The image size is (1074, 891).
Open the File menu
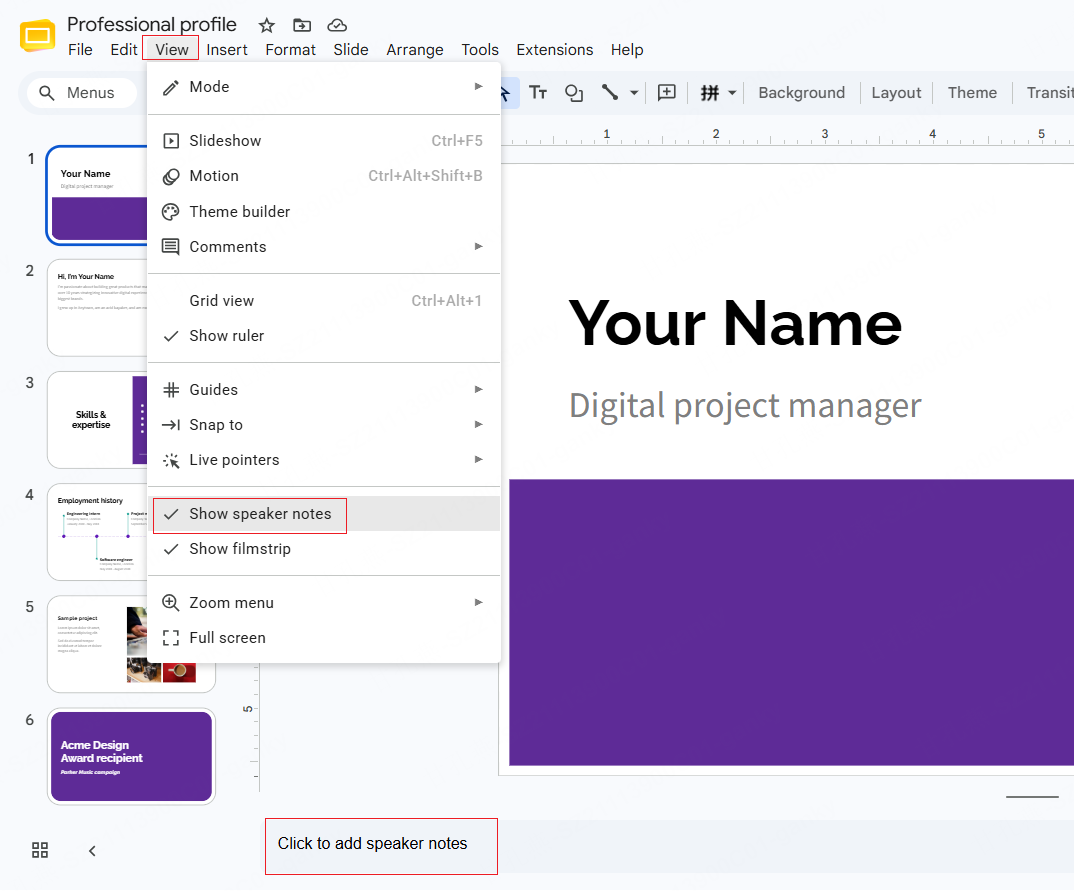click(x=80, y=49)
